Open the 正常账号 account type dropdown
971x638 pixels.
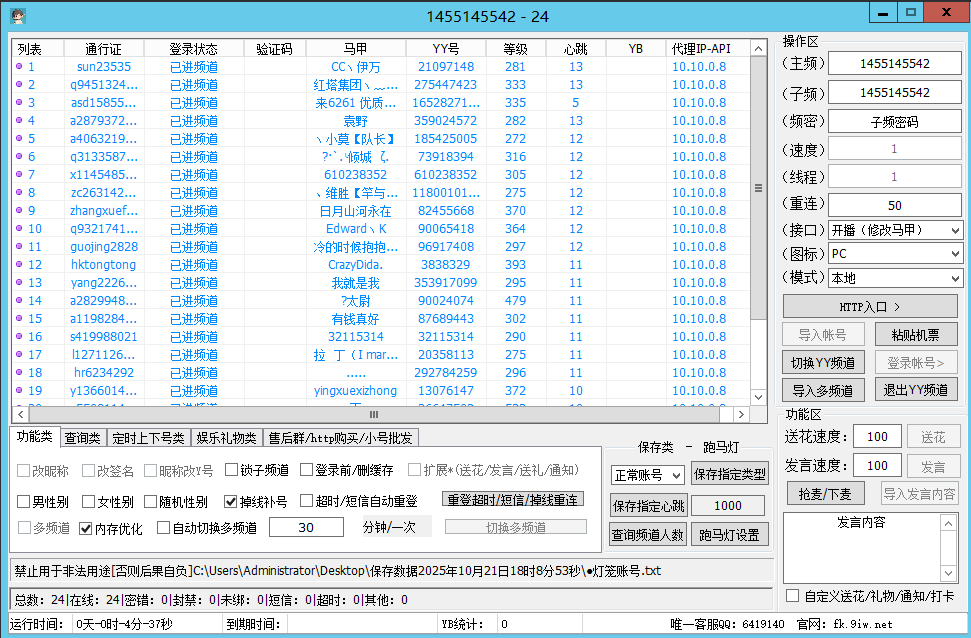pyautogui.click(x=647, y=475)
